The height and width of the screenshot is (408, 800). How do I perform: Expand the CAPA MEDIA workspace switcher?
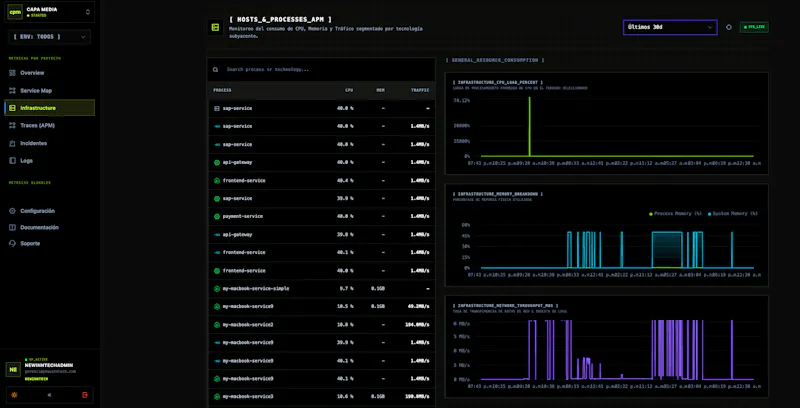click(x=49, y=12)
